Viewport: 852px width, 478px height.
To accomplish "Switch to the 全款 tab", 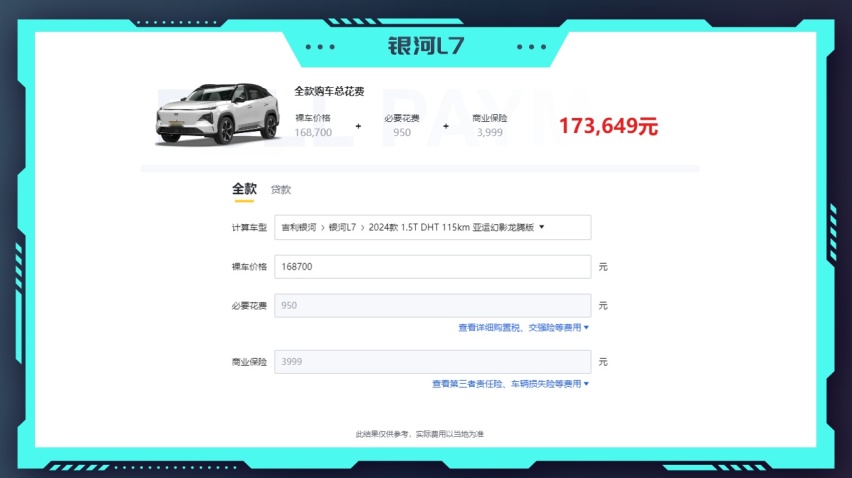I will pos(244,189).
